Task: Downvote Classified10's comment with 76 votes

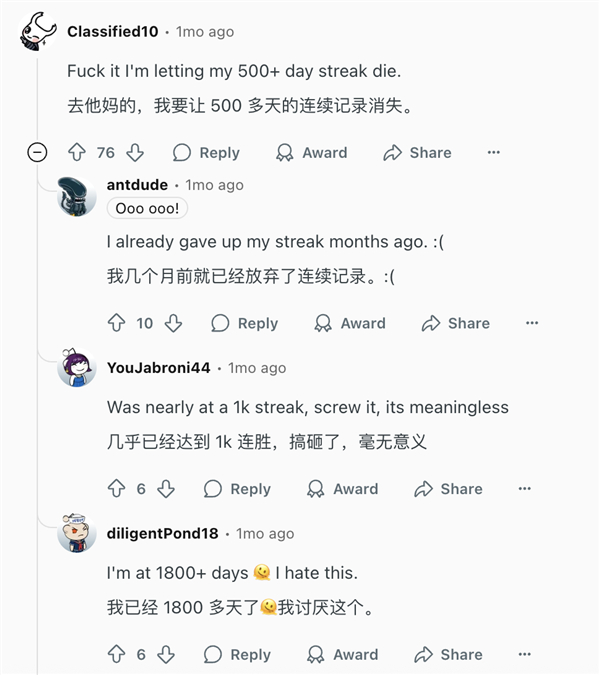Action: [x=135, y=153]
